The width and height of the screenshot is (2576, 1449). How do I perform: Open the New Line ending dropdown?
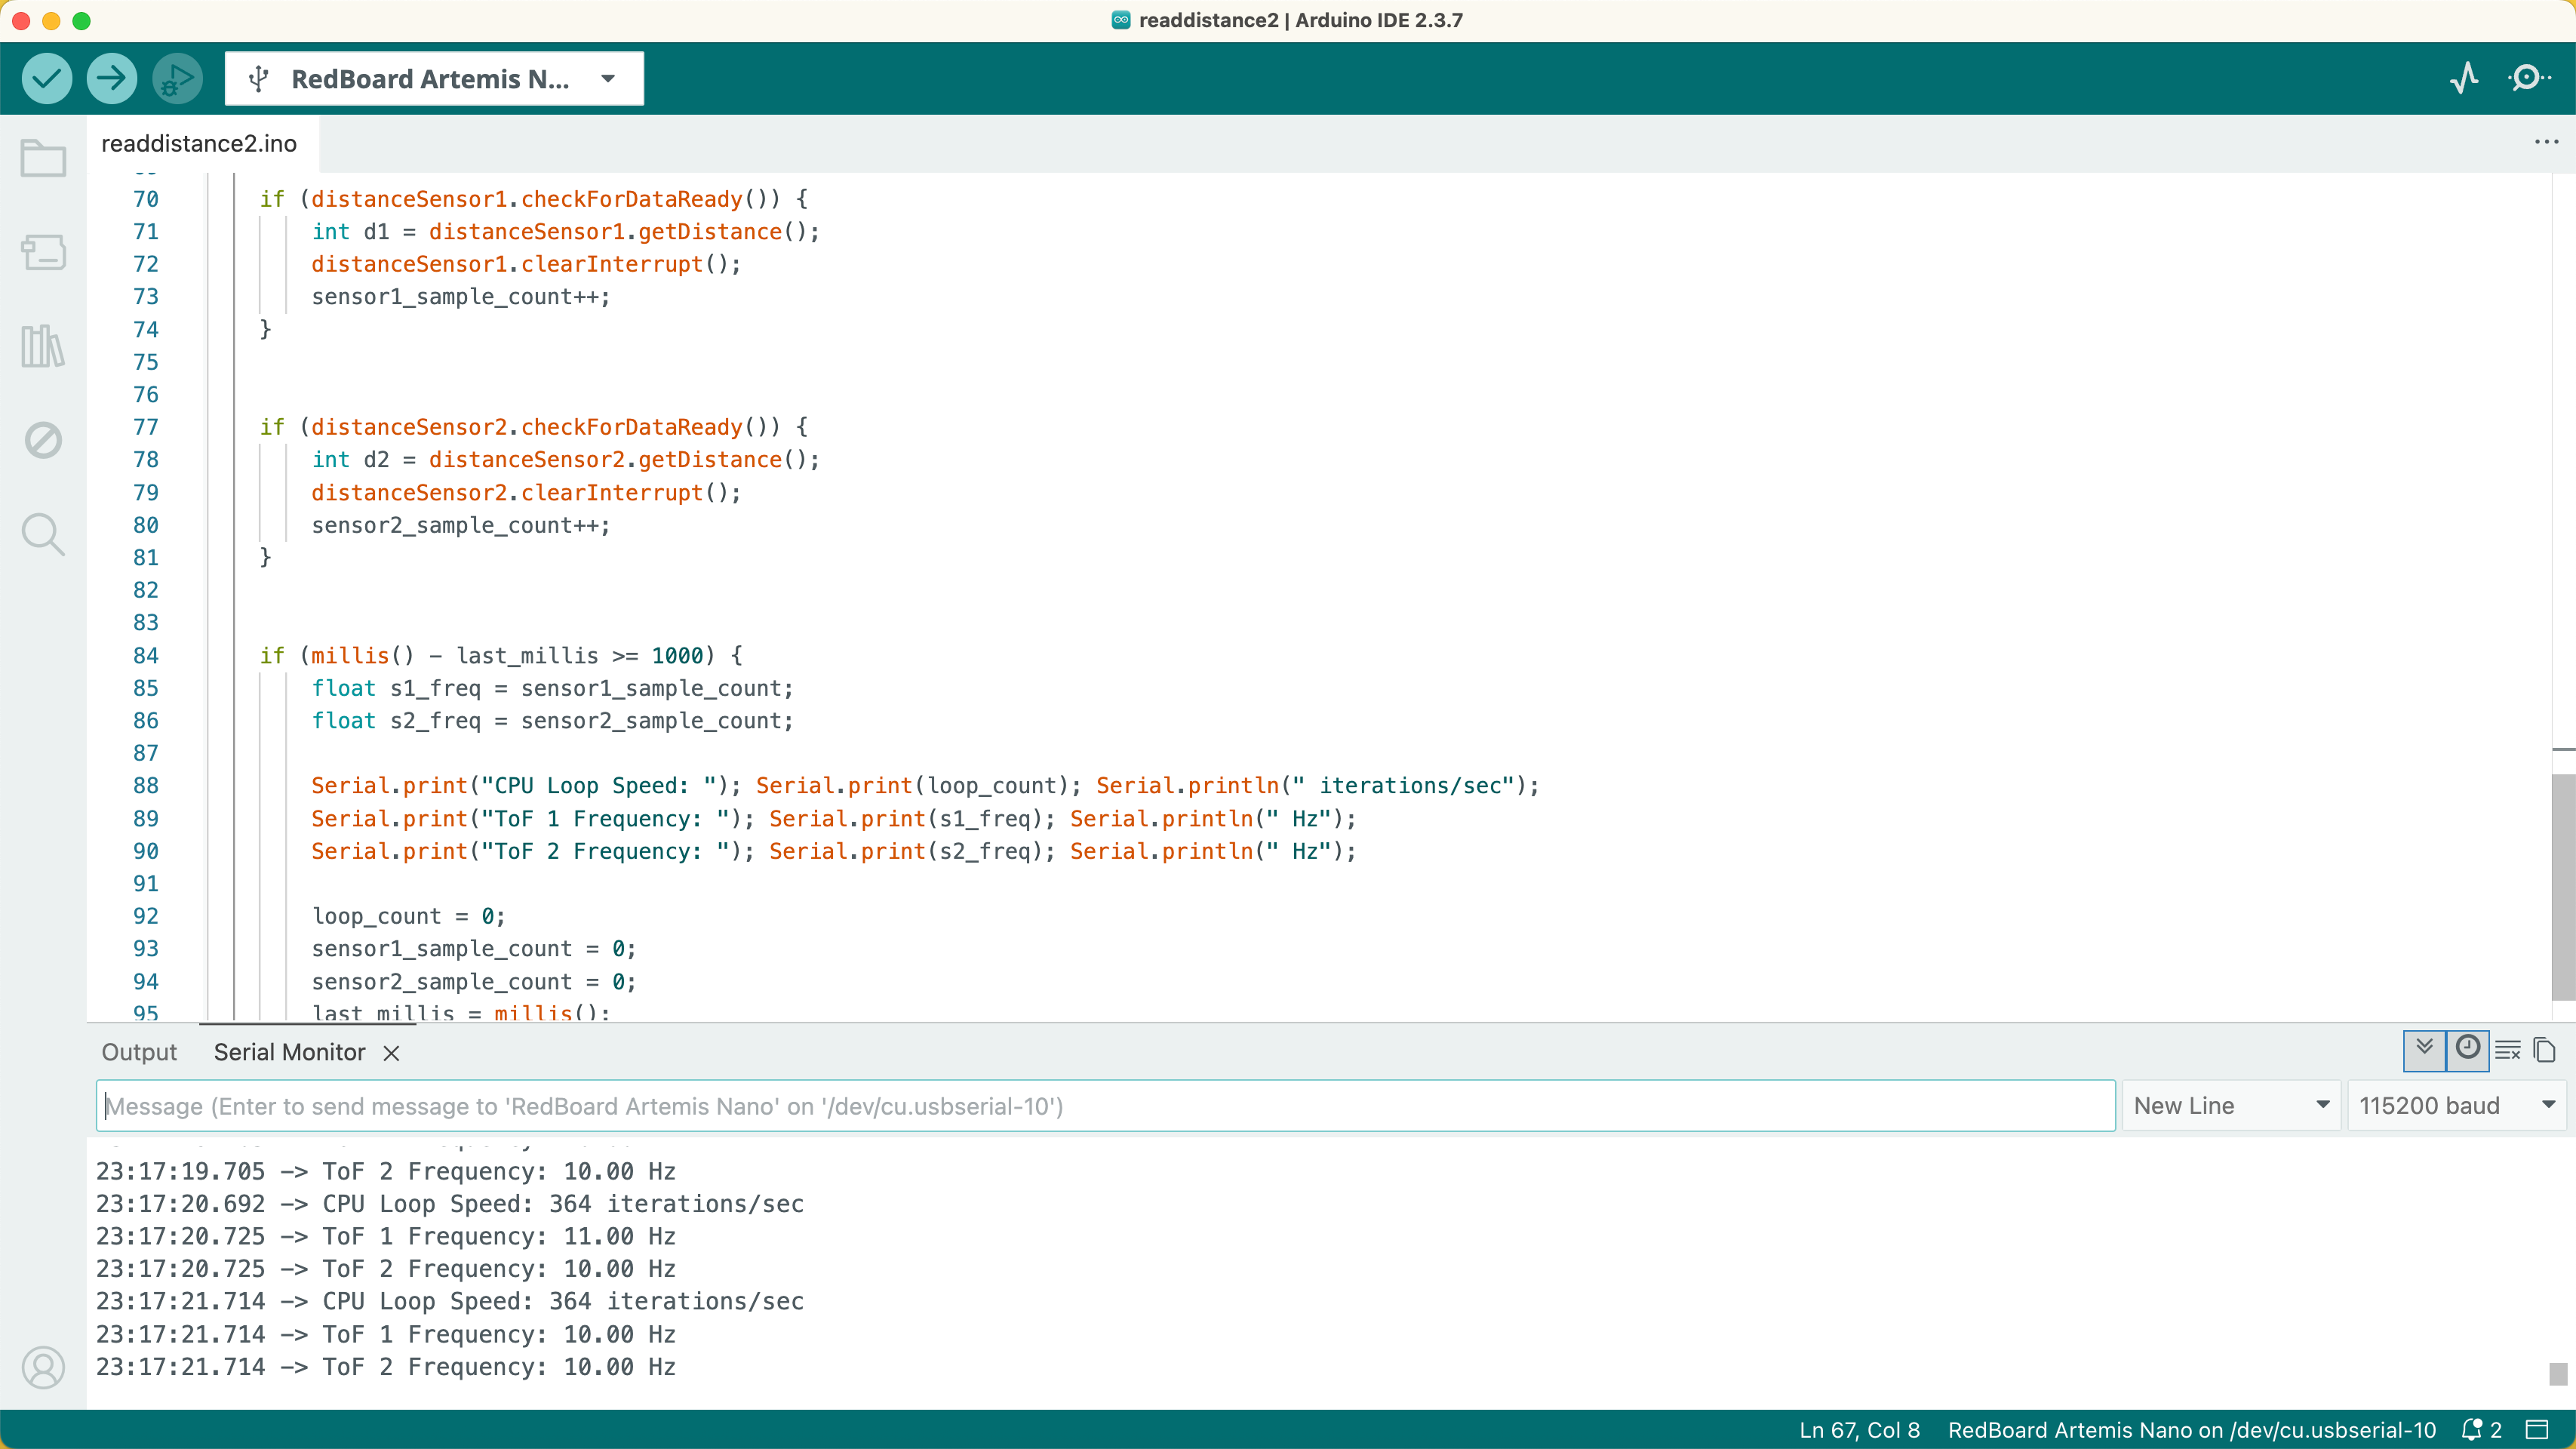tap(2230, 1105)
